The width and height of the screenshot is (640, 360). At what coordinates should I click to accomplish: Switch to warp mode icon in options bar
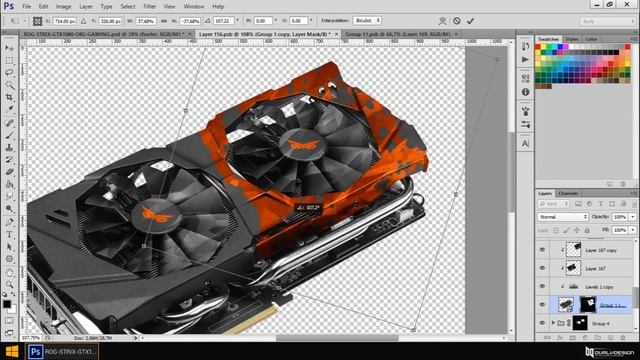(x=442, y=21)
